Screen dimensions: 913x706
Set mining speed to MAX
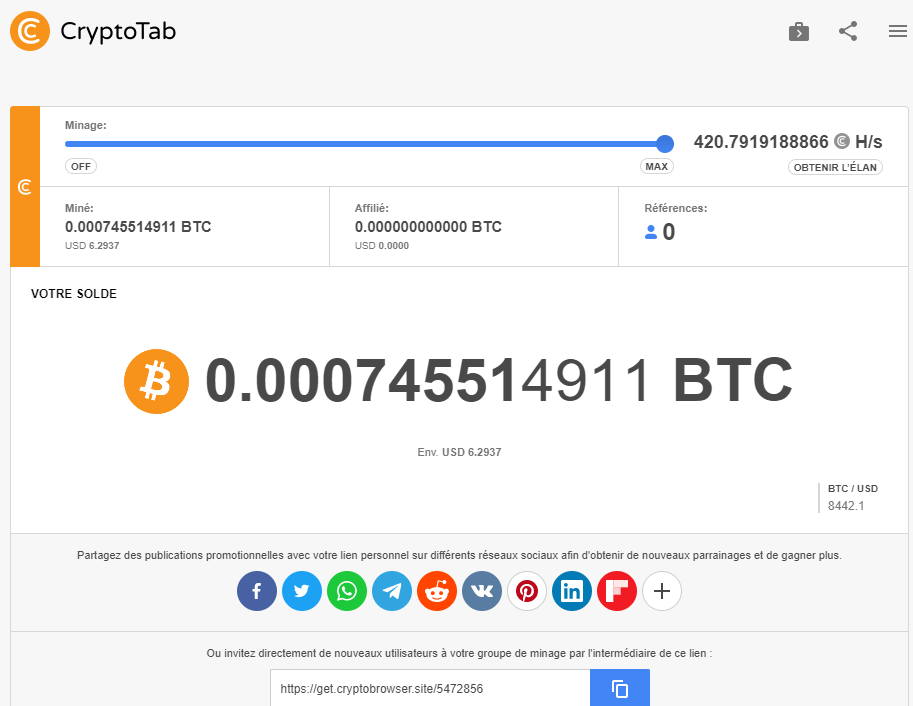(657, 167)
